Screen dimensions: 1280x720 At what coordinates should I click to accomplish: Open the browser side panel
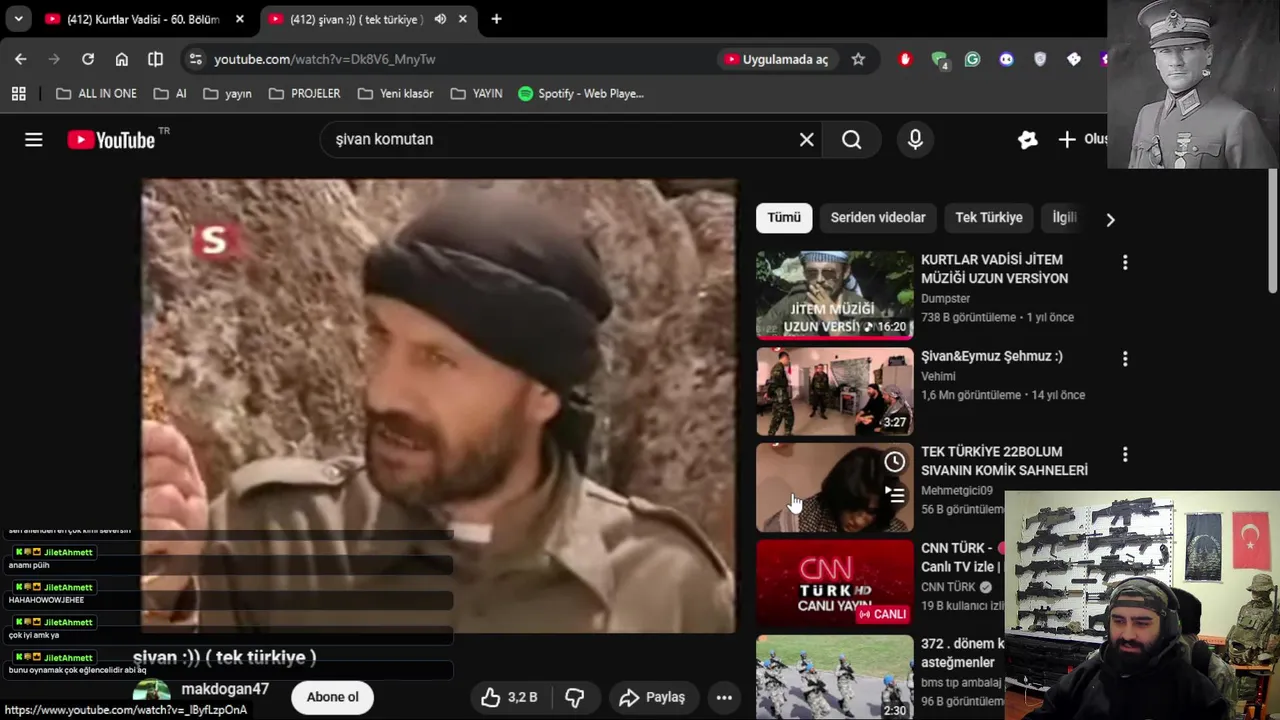pyautogui.click(x=155, y=59)
